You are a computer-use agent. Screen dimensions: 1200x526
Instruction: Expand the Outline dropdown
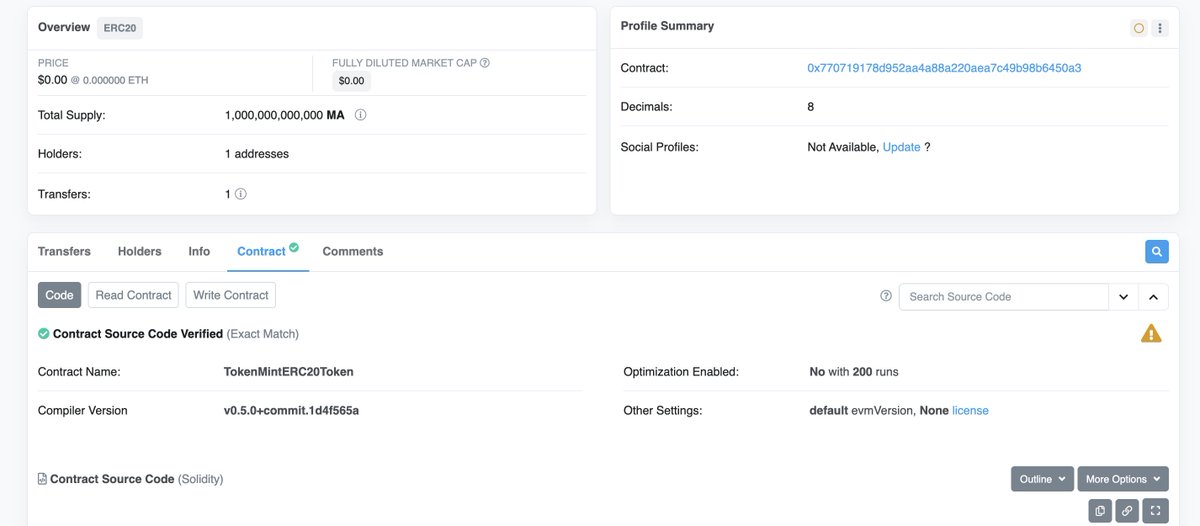point(1042,479)
